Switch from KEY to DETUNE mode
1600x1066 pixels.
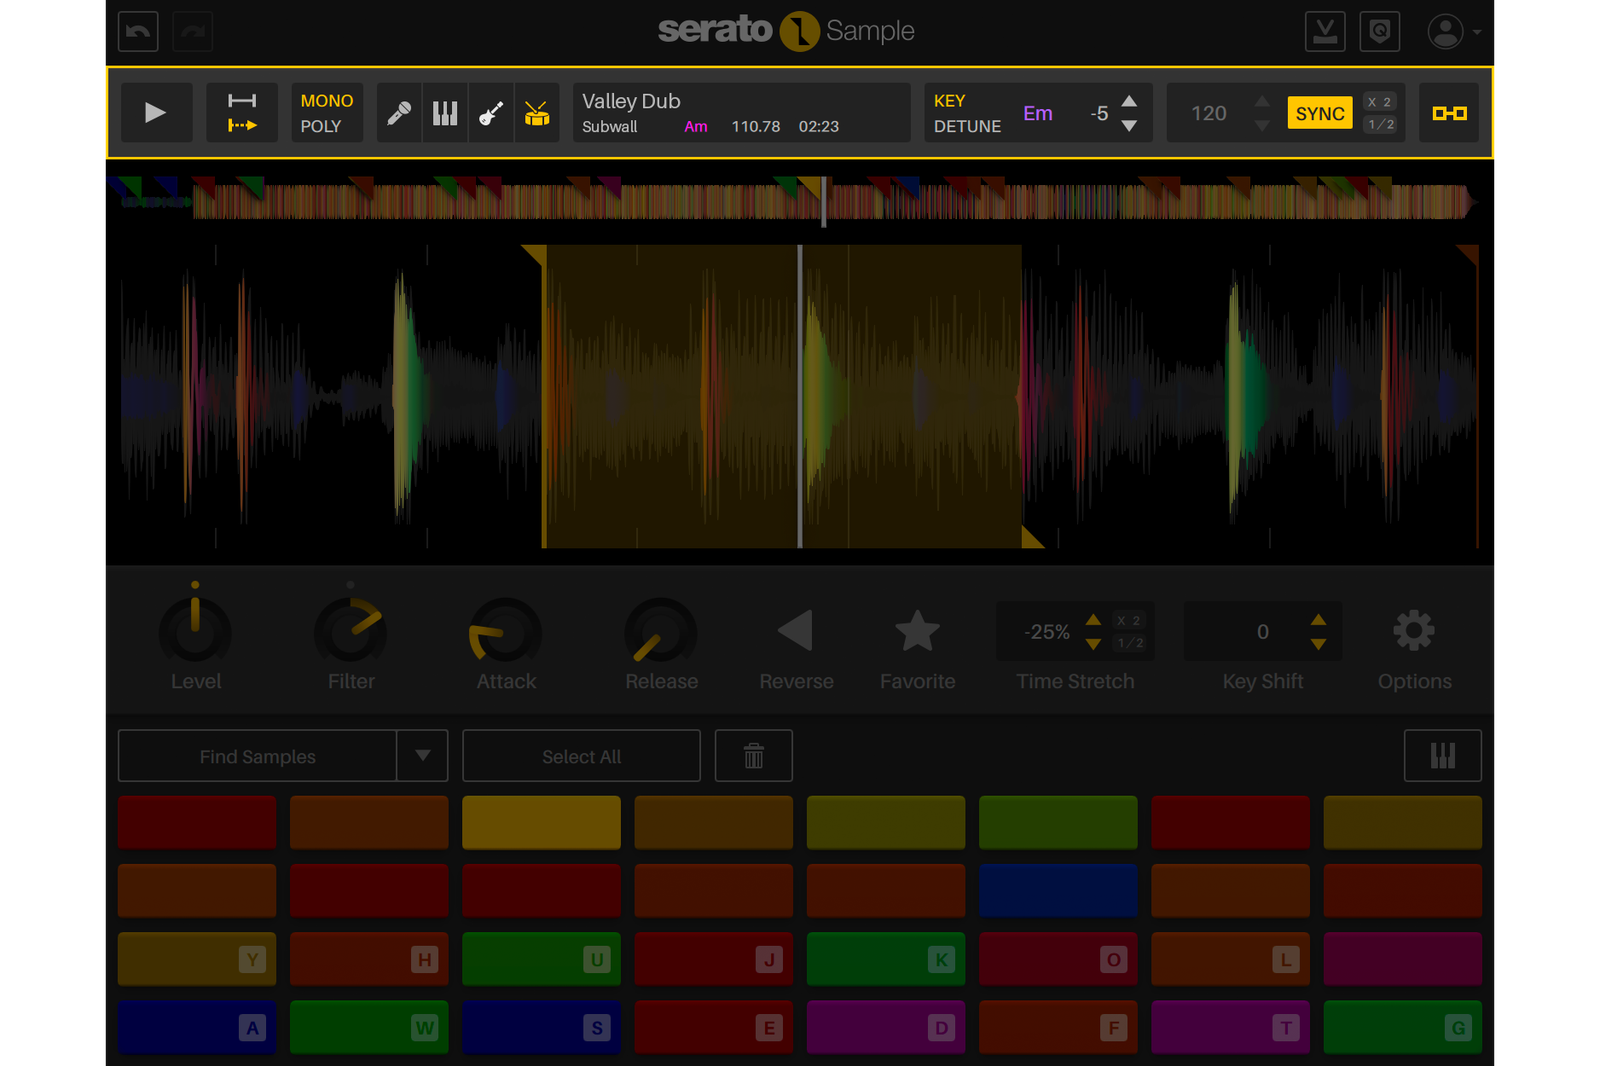coord(967,127)
